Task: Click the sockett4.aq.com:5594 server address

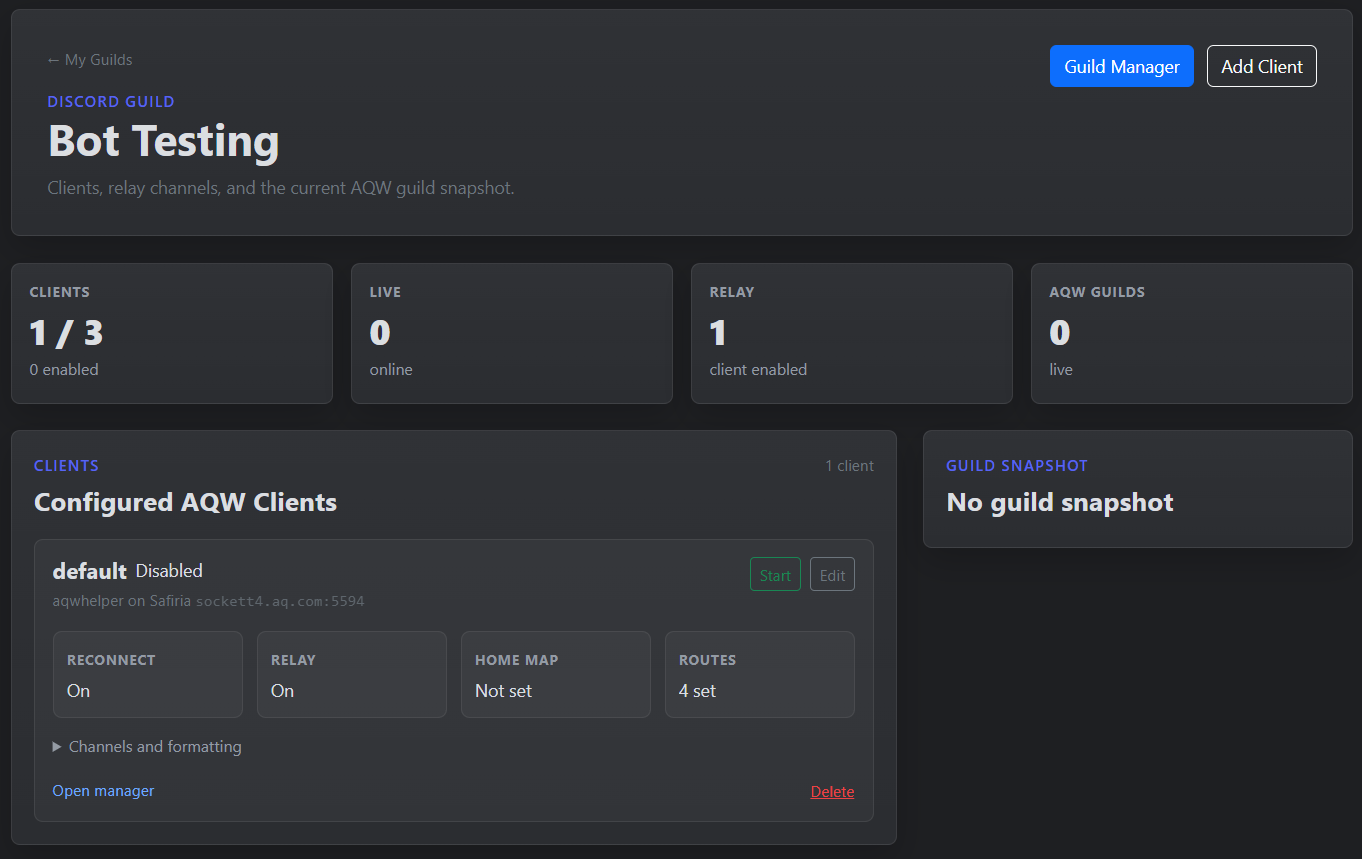Action: pos(280,602)
